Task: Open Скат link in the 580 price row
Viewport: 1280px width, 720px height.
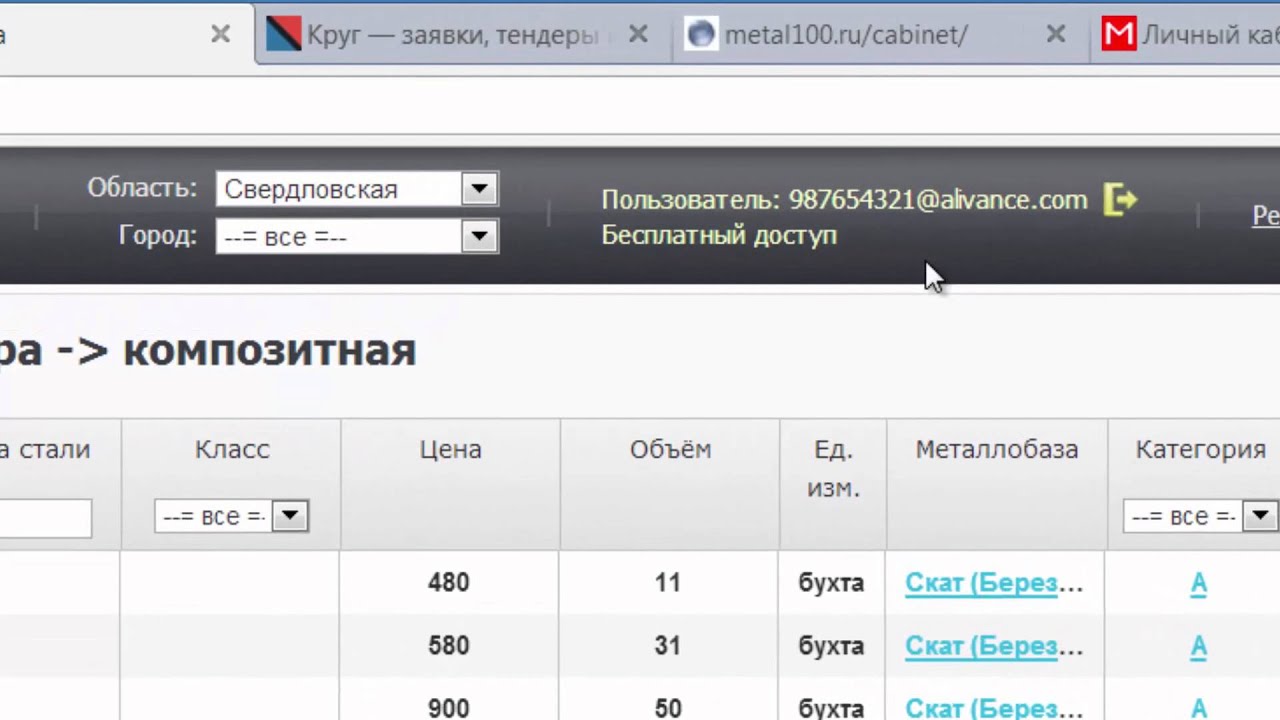Action: (x=993, y=646)
